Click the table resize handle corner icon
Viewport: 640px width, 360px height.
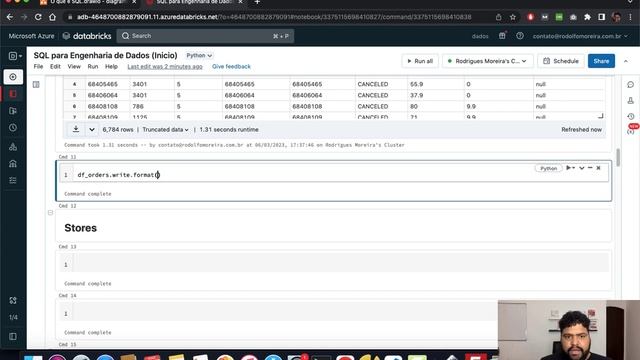[601, 116]
